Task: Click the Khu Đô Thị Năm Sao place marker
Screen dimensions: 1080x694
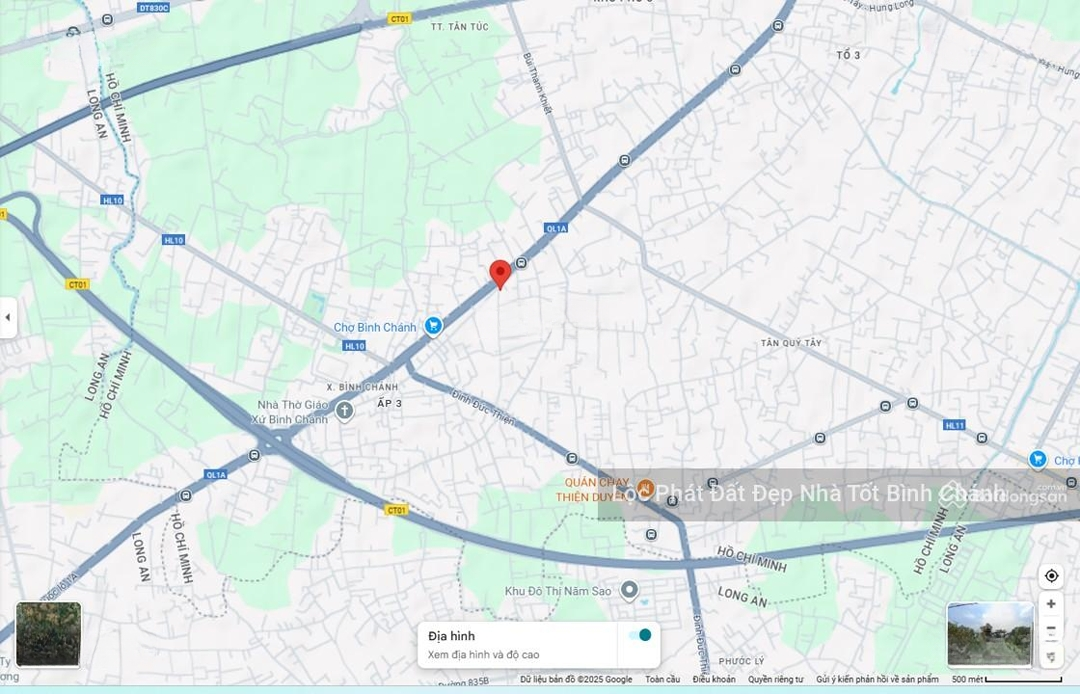Action: pos(629,590)
